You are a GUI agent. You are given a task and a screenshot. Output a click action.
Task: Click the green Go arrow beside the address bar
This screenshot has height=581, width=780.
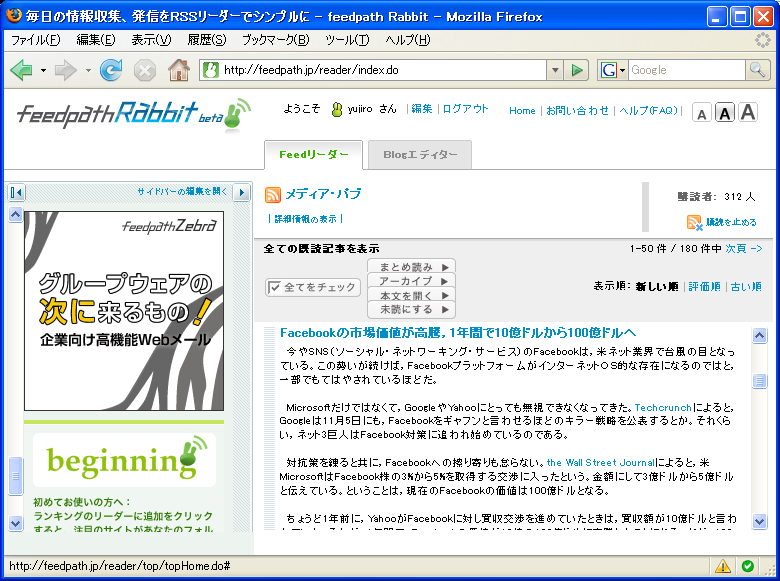[577, 70]
